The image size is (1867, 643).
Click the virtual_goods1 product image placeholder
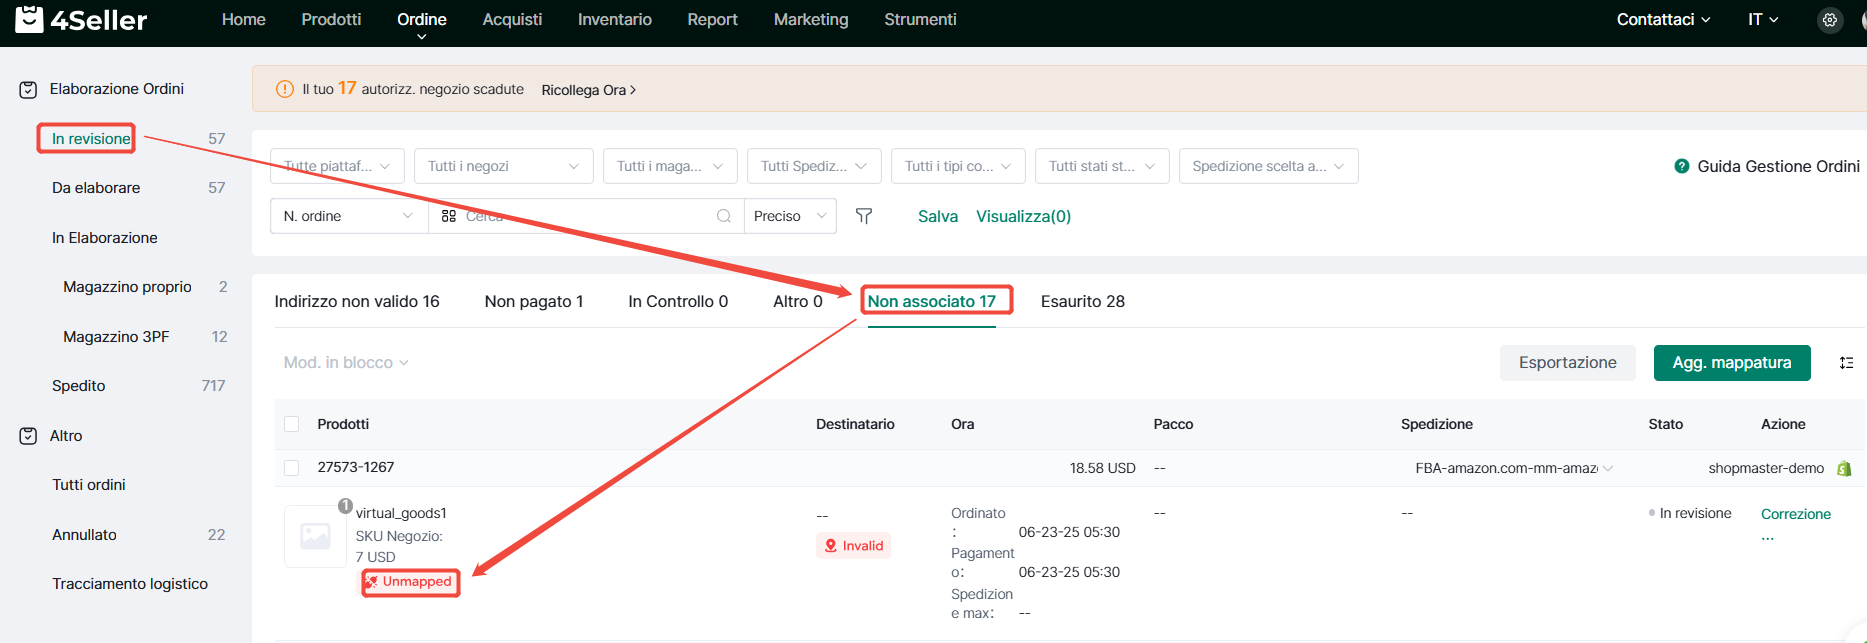pyautogui.click(x=315, y=536)
